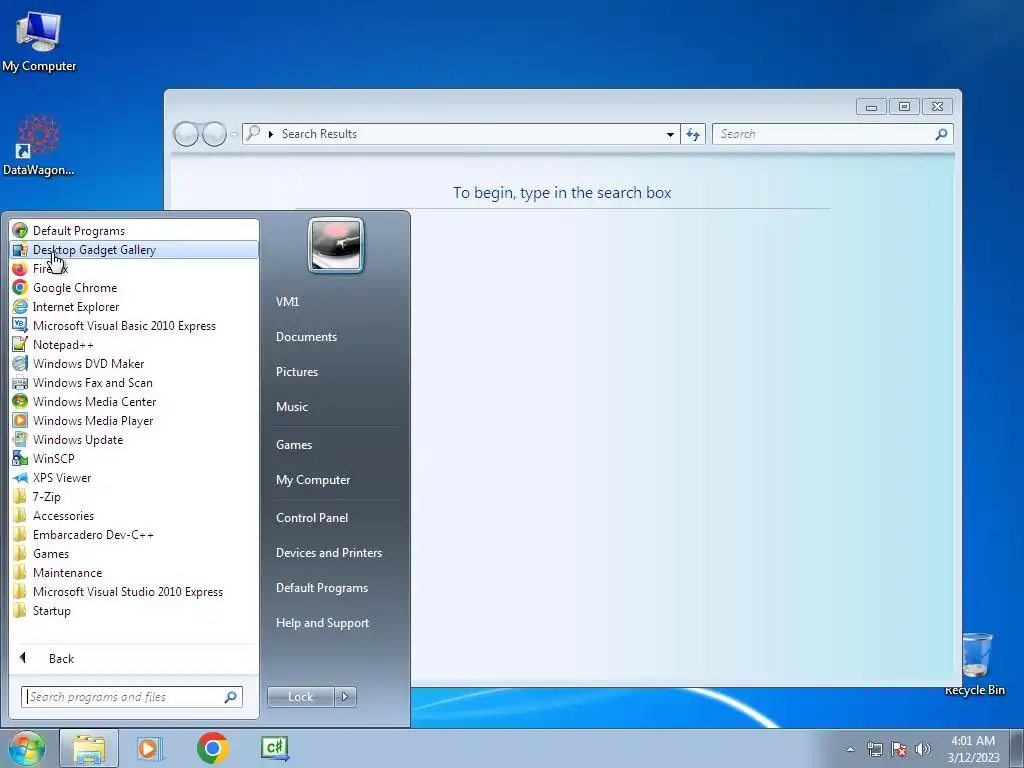Screen dimensions: 1024x768
Task: Click the taskbar clock showing 4:01 AM
Action: click(x=973, y=749)
